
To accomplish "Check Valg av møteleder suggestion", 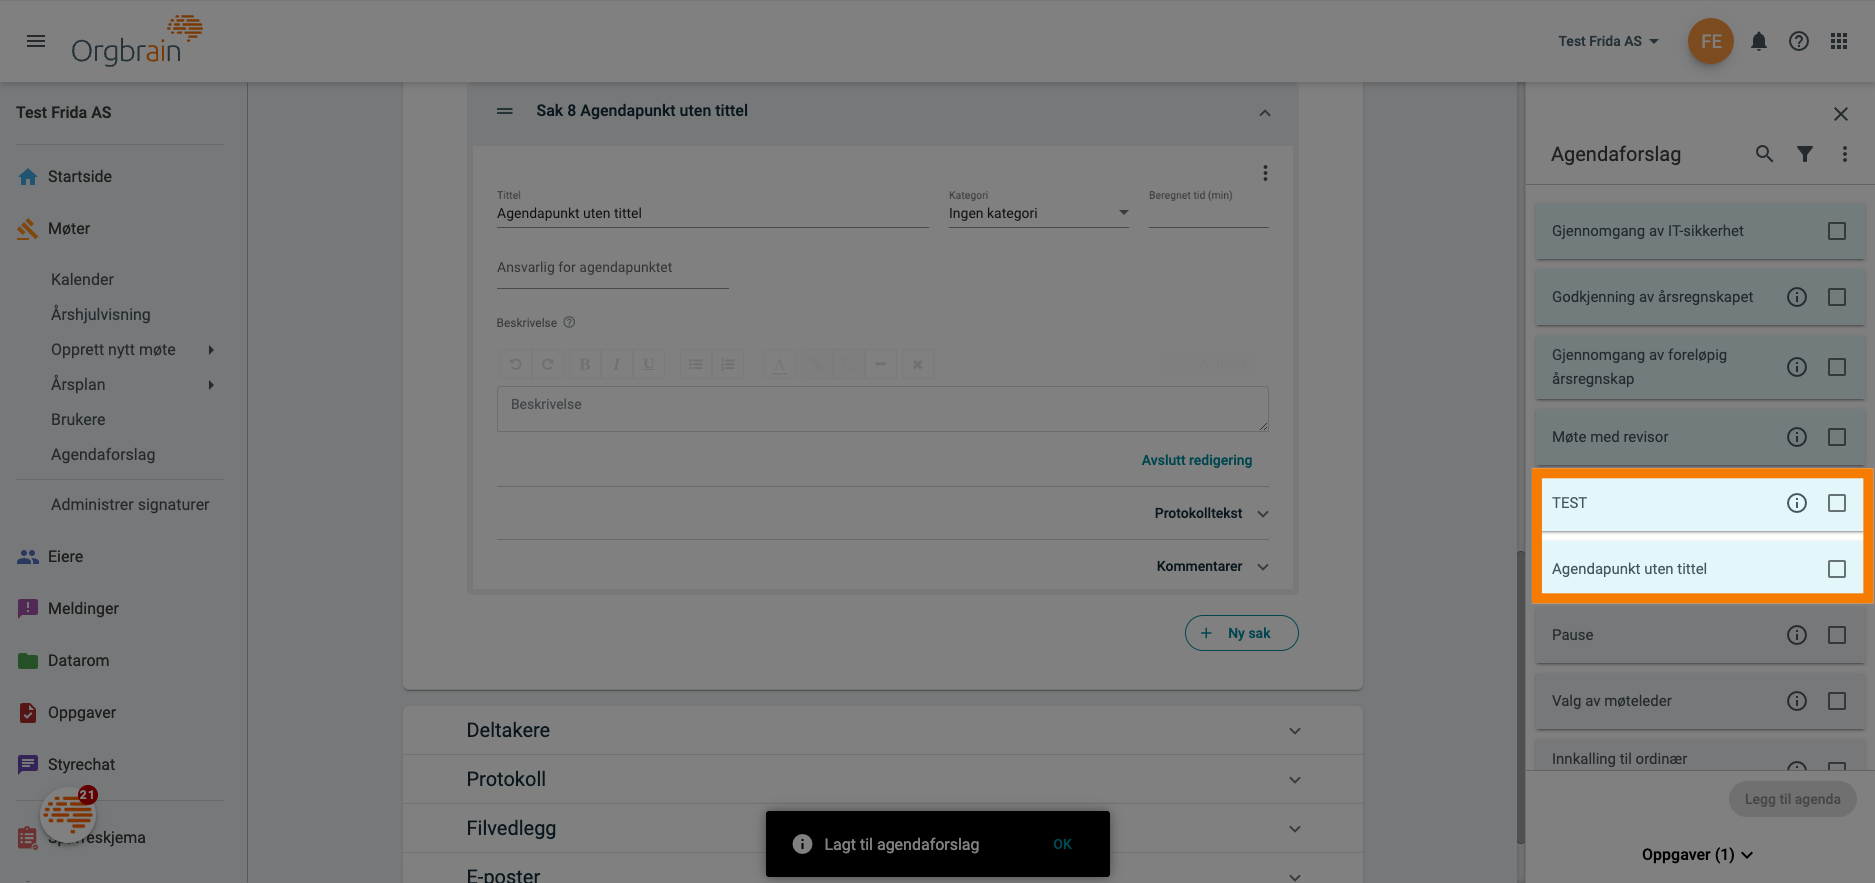I will click(x=1837, y=701).
